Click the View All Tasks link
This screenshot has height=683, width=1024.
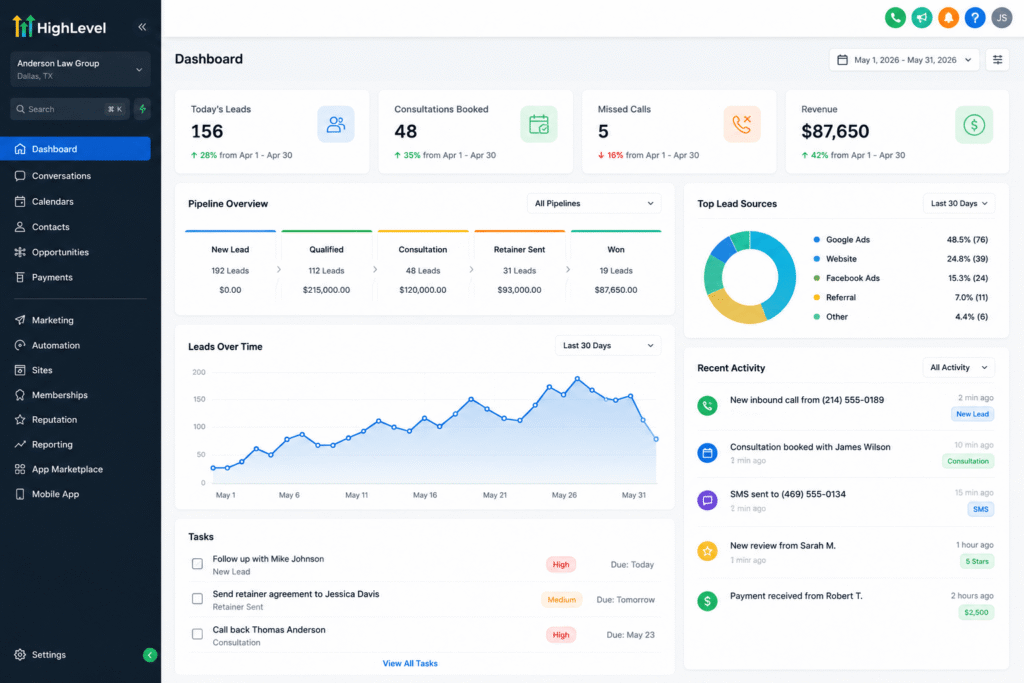410,663
